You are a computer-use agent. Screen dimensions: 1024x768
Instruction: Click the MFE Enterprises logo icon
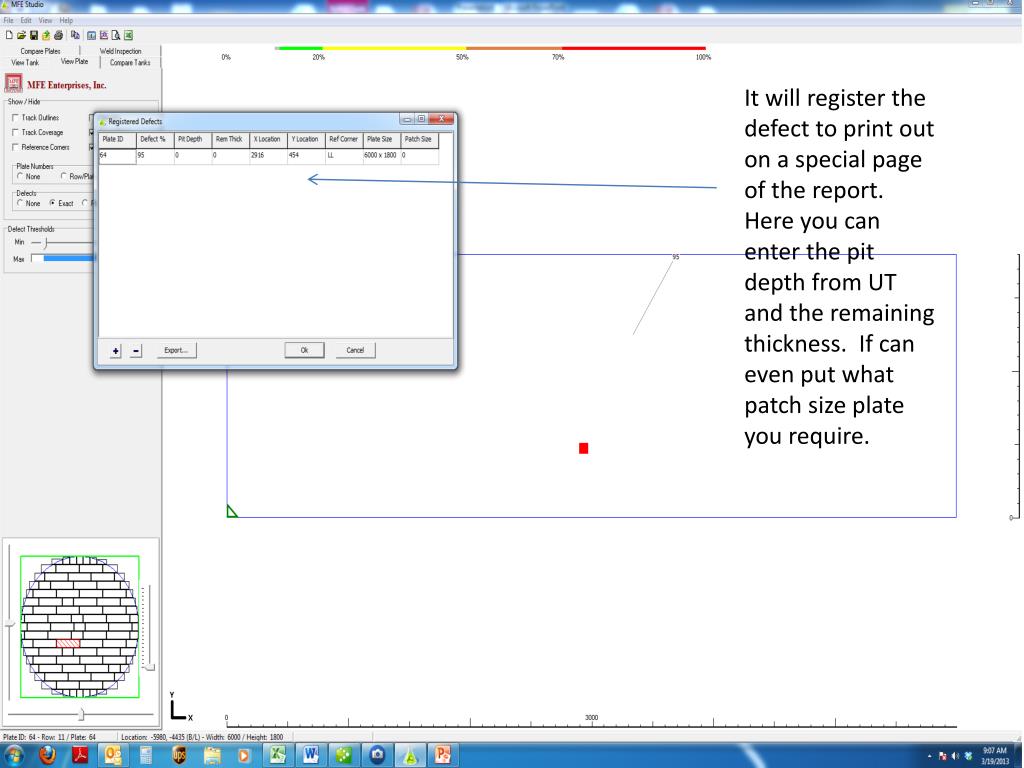(x=13, y=84)
